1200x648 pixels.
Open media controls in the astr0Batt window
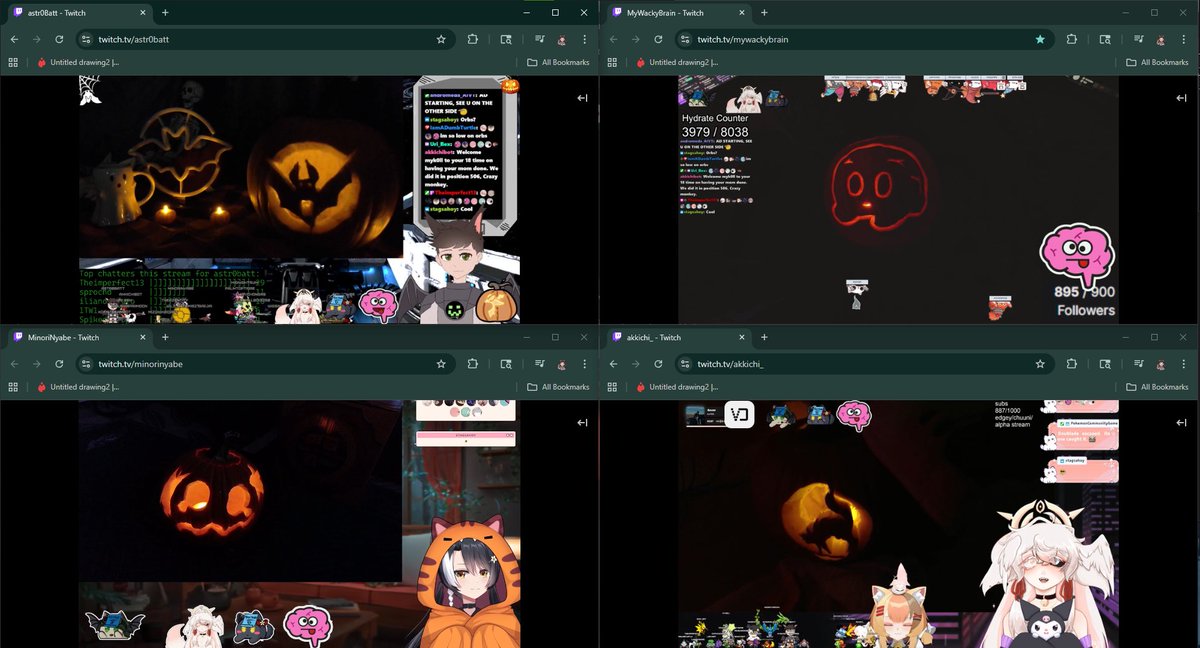[x=539, y=39]
